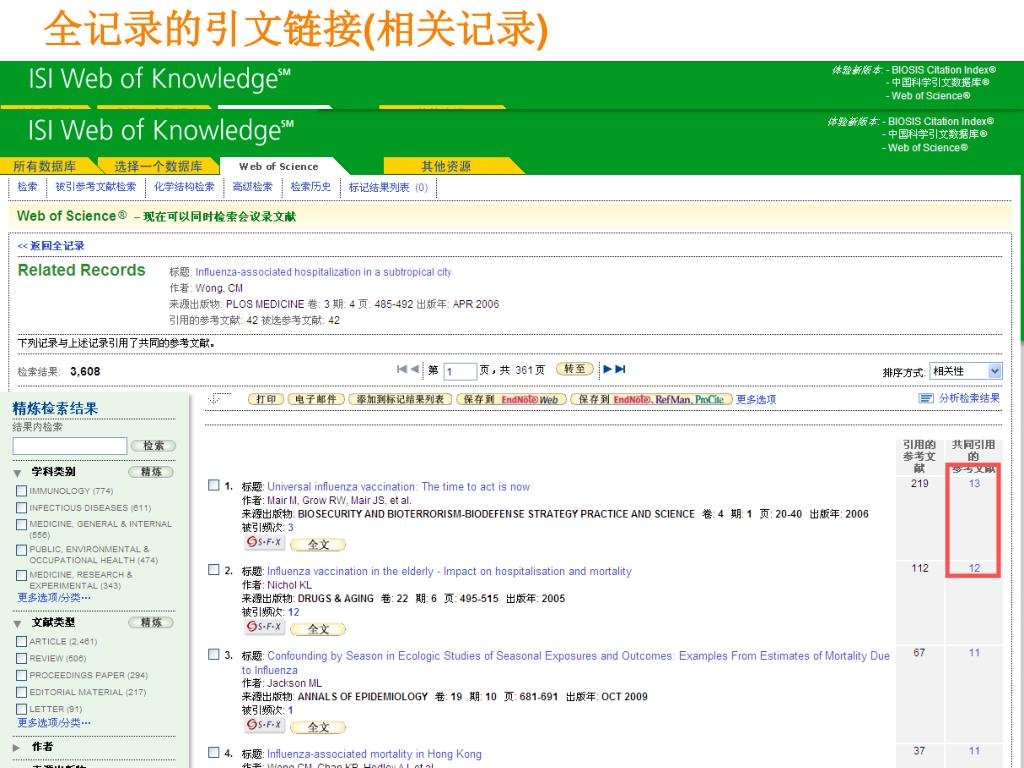Tick the checkbox for record 3
The height and width of the screenshot is (768, 1024).
(214, 654)
